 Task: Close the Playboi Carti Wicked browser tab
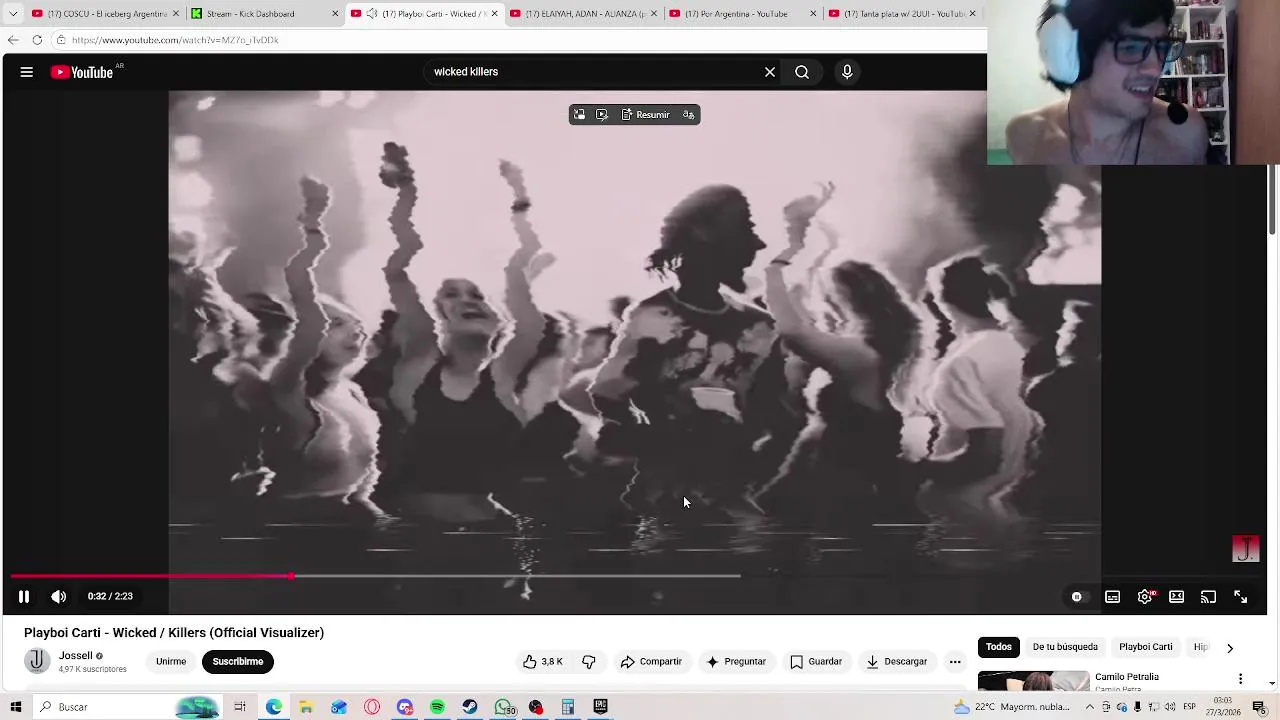pyautogui.click(x=494, y=14)
